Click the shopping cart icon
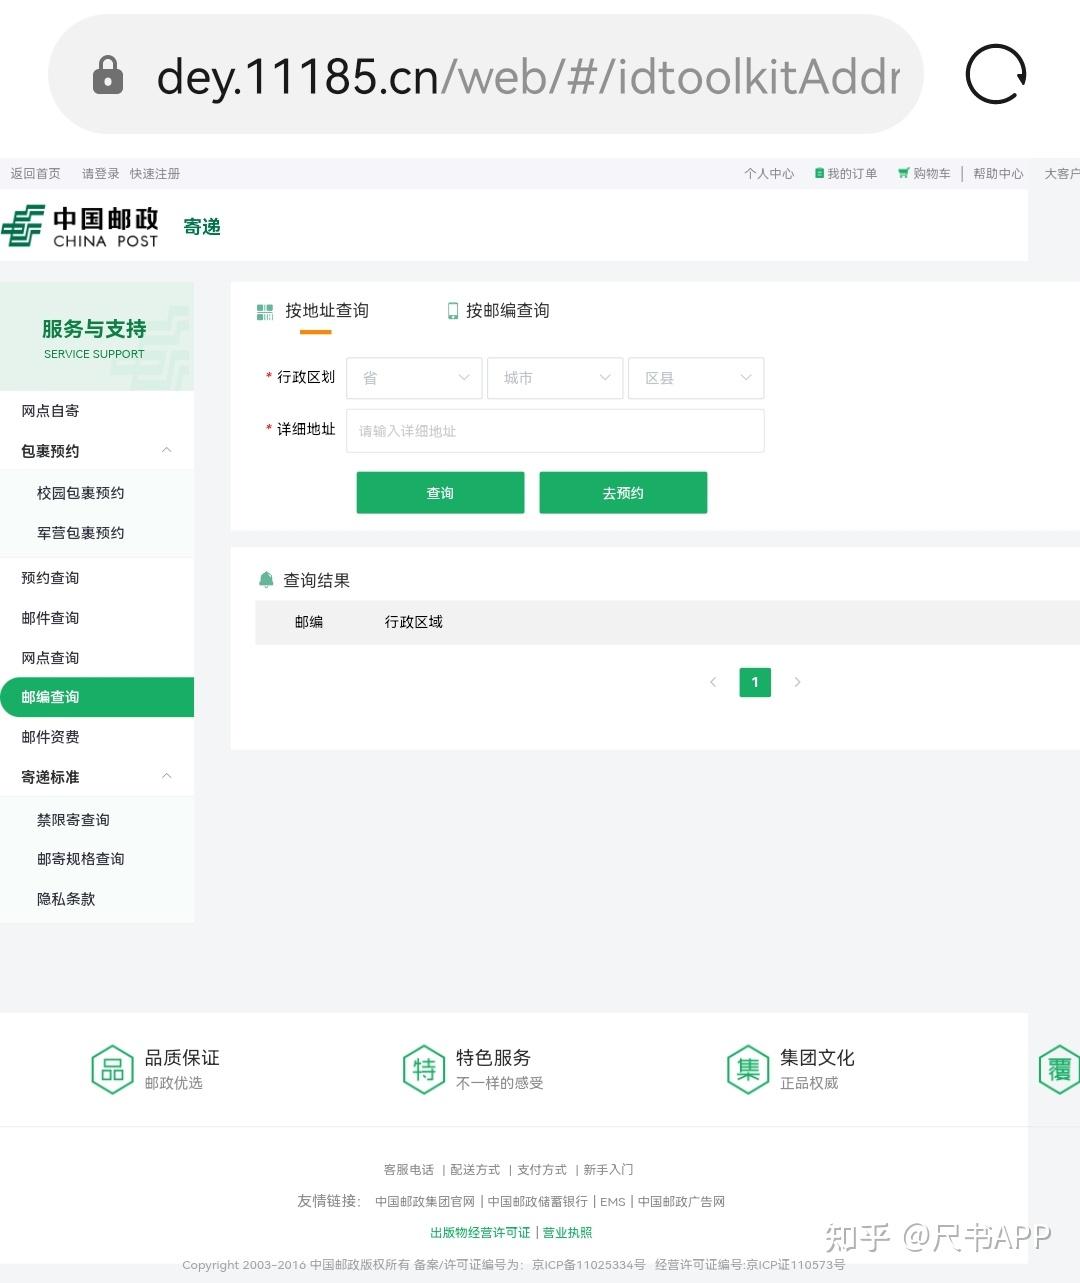Screen dimensions: 1080x1283 click(902, 173)
